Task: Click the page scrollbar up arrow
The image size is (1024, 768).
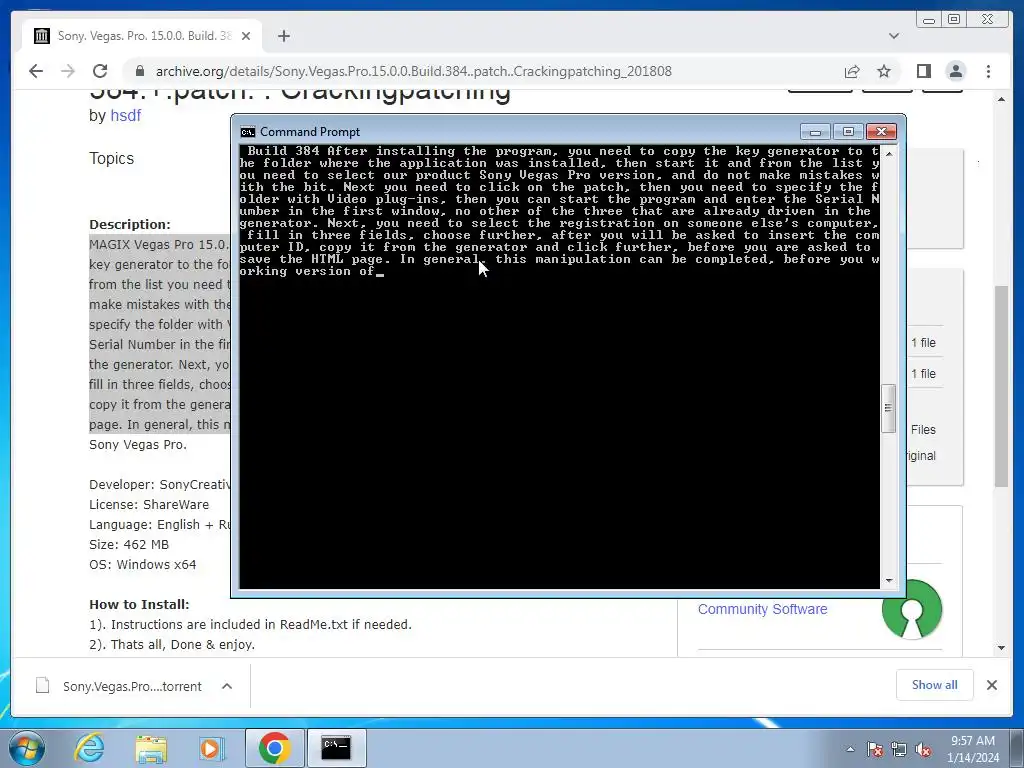Action: (1001, 100)
